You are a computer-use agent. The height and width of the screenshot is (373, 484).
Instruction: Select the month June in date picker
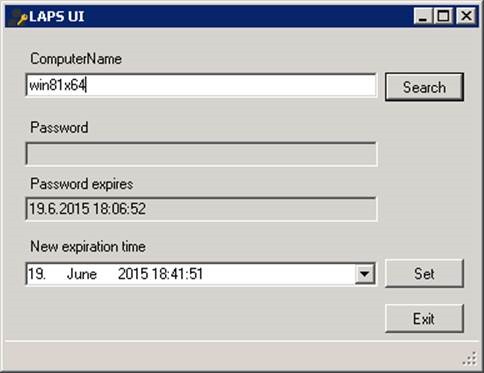pos(82,274)
